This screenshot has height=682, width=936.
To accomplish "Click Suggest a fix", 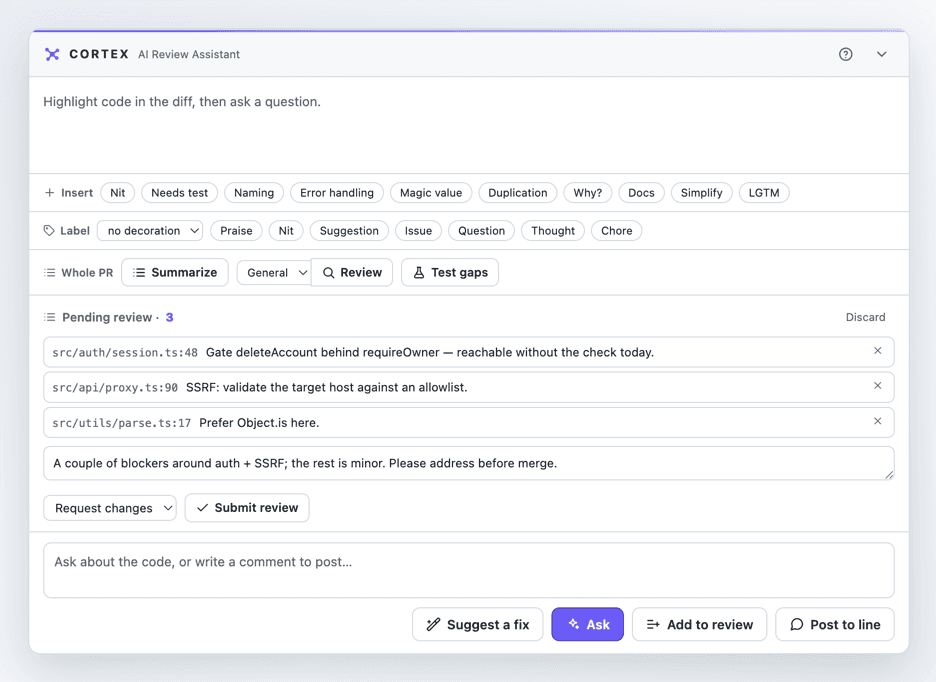I will tap(478, 625).
